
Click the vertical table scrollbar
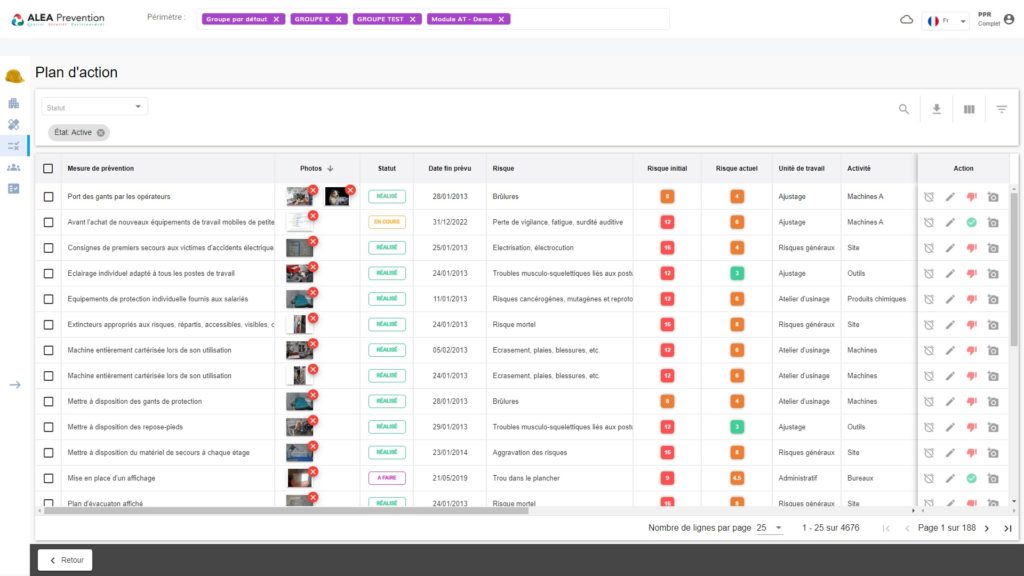pyautogui.click(x=1014, y=268)
